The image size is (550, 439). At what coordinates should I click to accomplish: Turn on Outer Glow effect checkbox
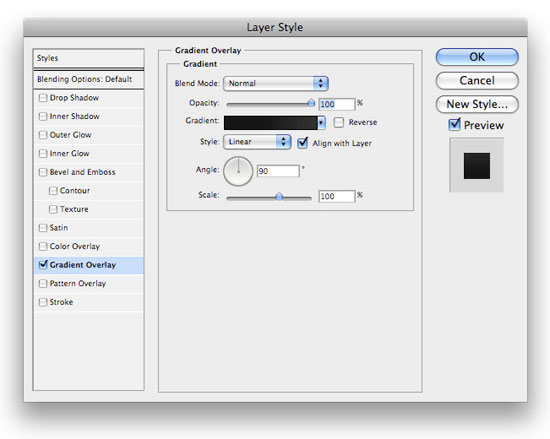pyautogui.click(x=43, y=135)
